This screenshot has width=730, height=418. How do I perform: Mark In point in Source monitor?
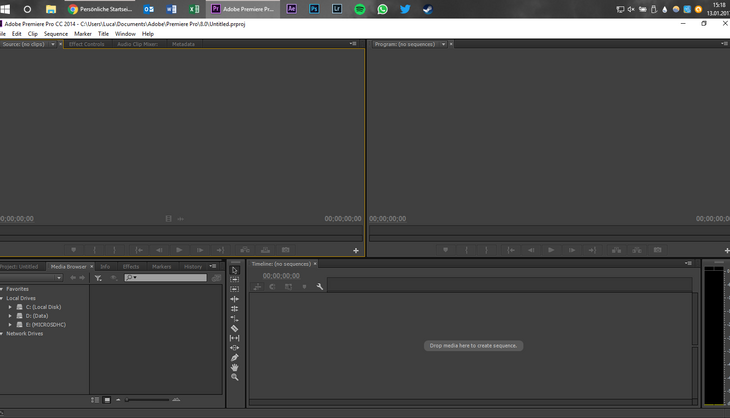tap(95, 250)
